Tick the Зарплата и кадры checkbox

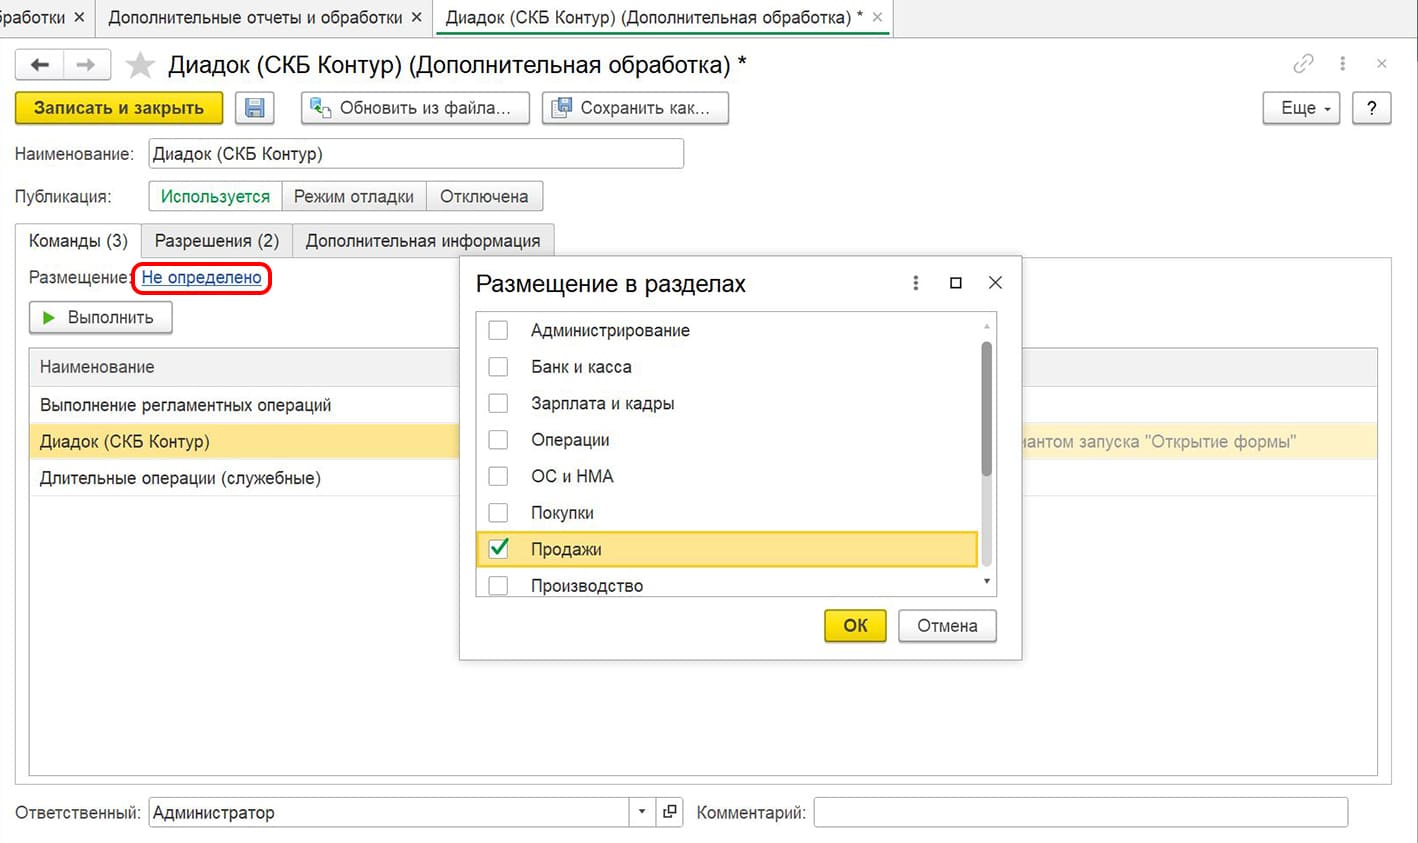tap(498, 403)
